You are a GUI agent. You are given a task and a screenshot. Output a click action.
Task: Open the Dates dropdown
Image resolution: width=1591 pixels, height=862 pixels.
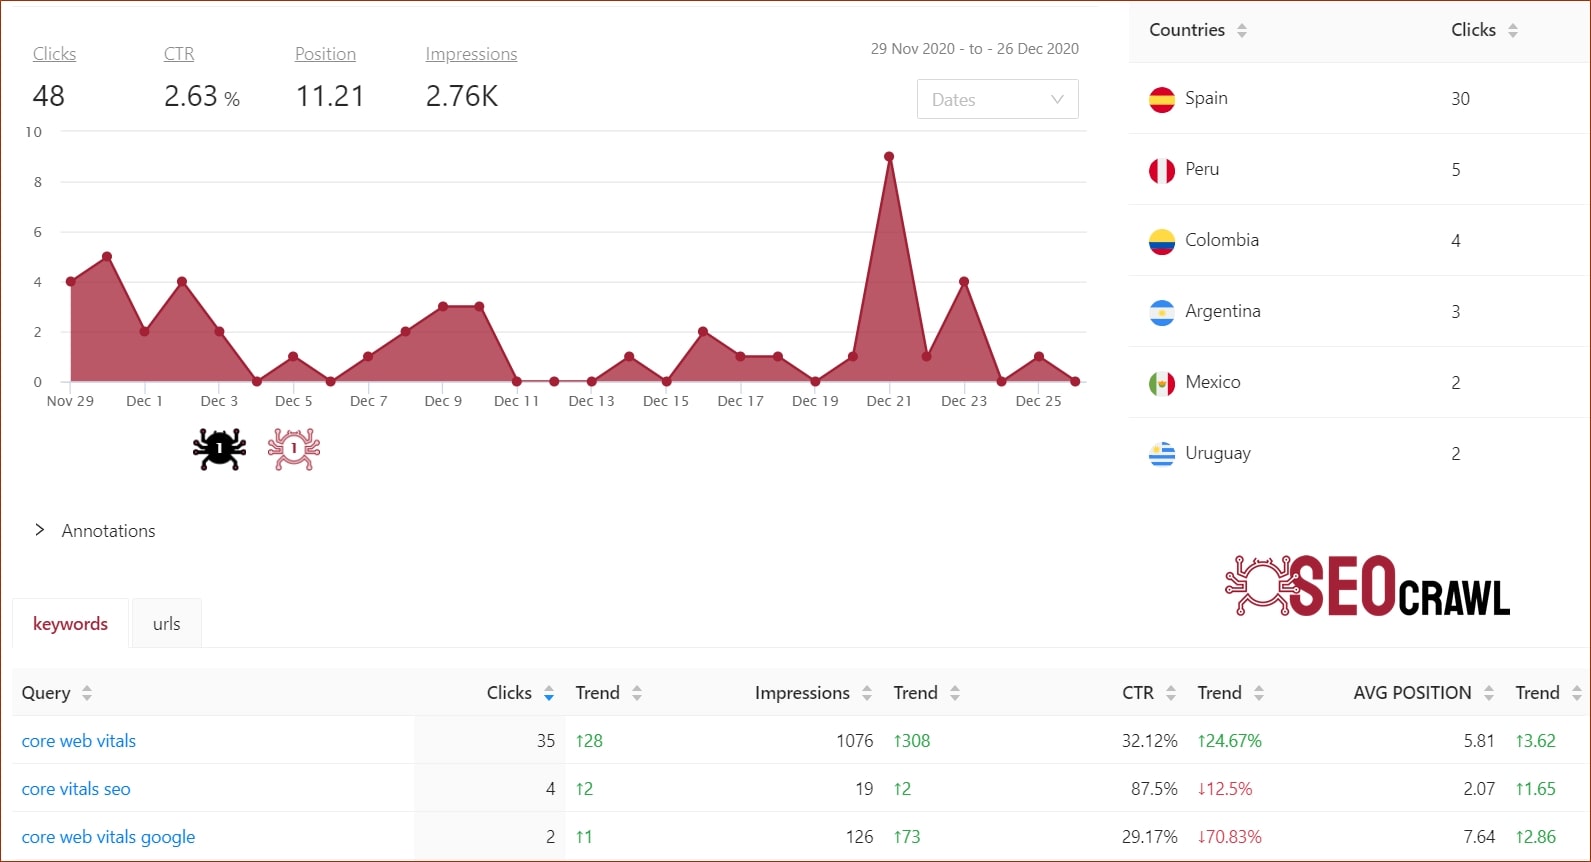tap(997, 99)
